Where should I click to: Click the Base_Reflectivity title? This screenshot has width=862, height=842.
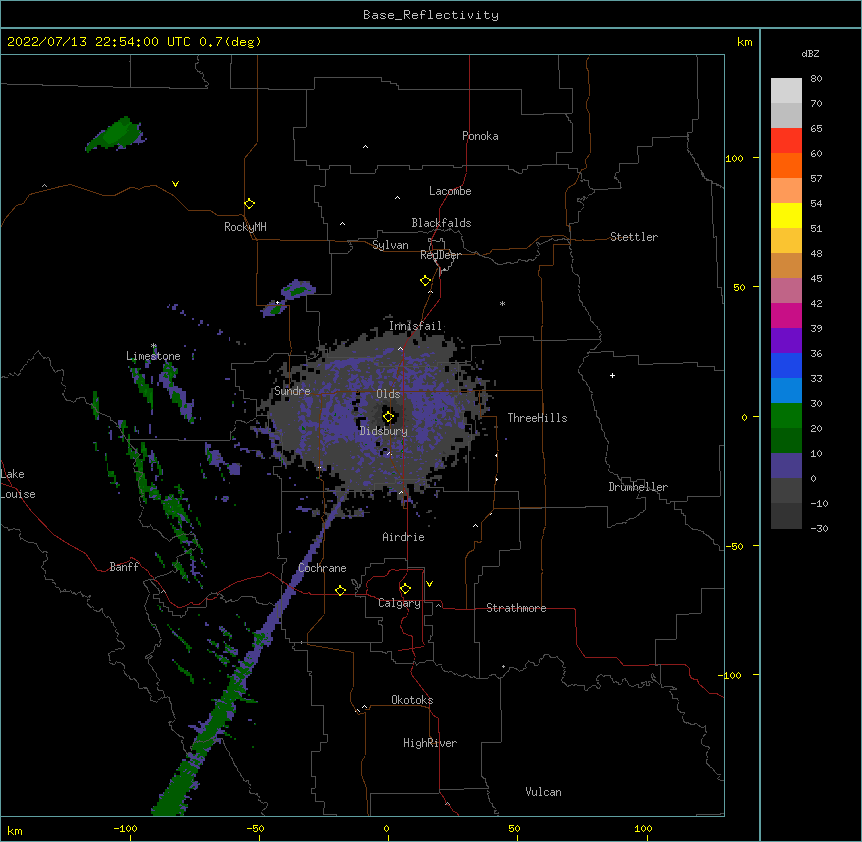coord(431,15)
